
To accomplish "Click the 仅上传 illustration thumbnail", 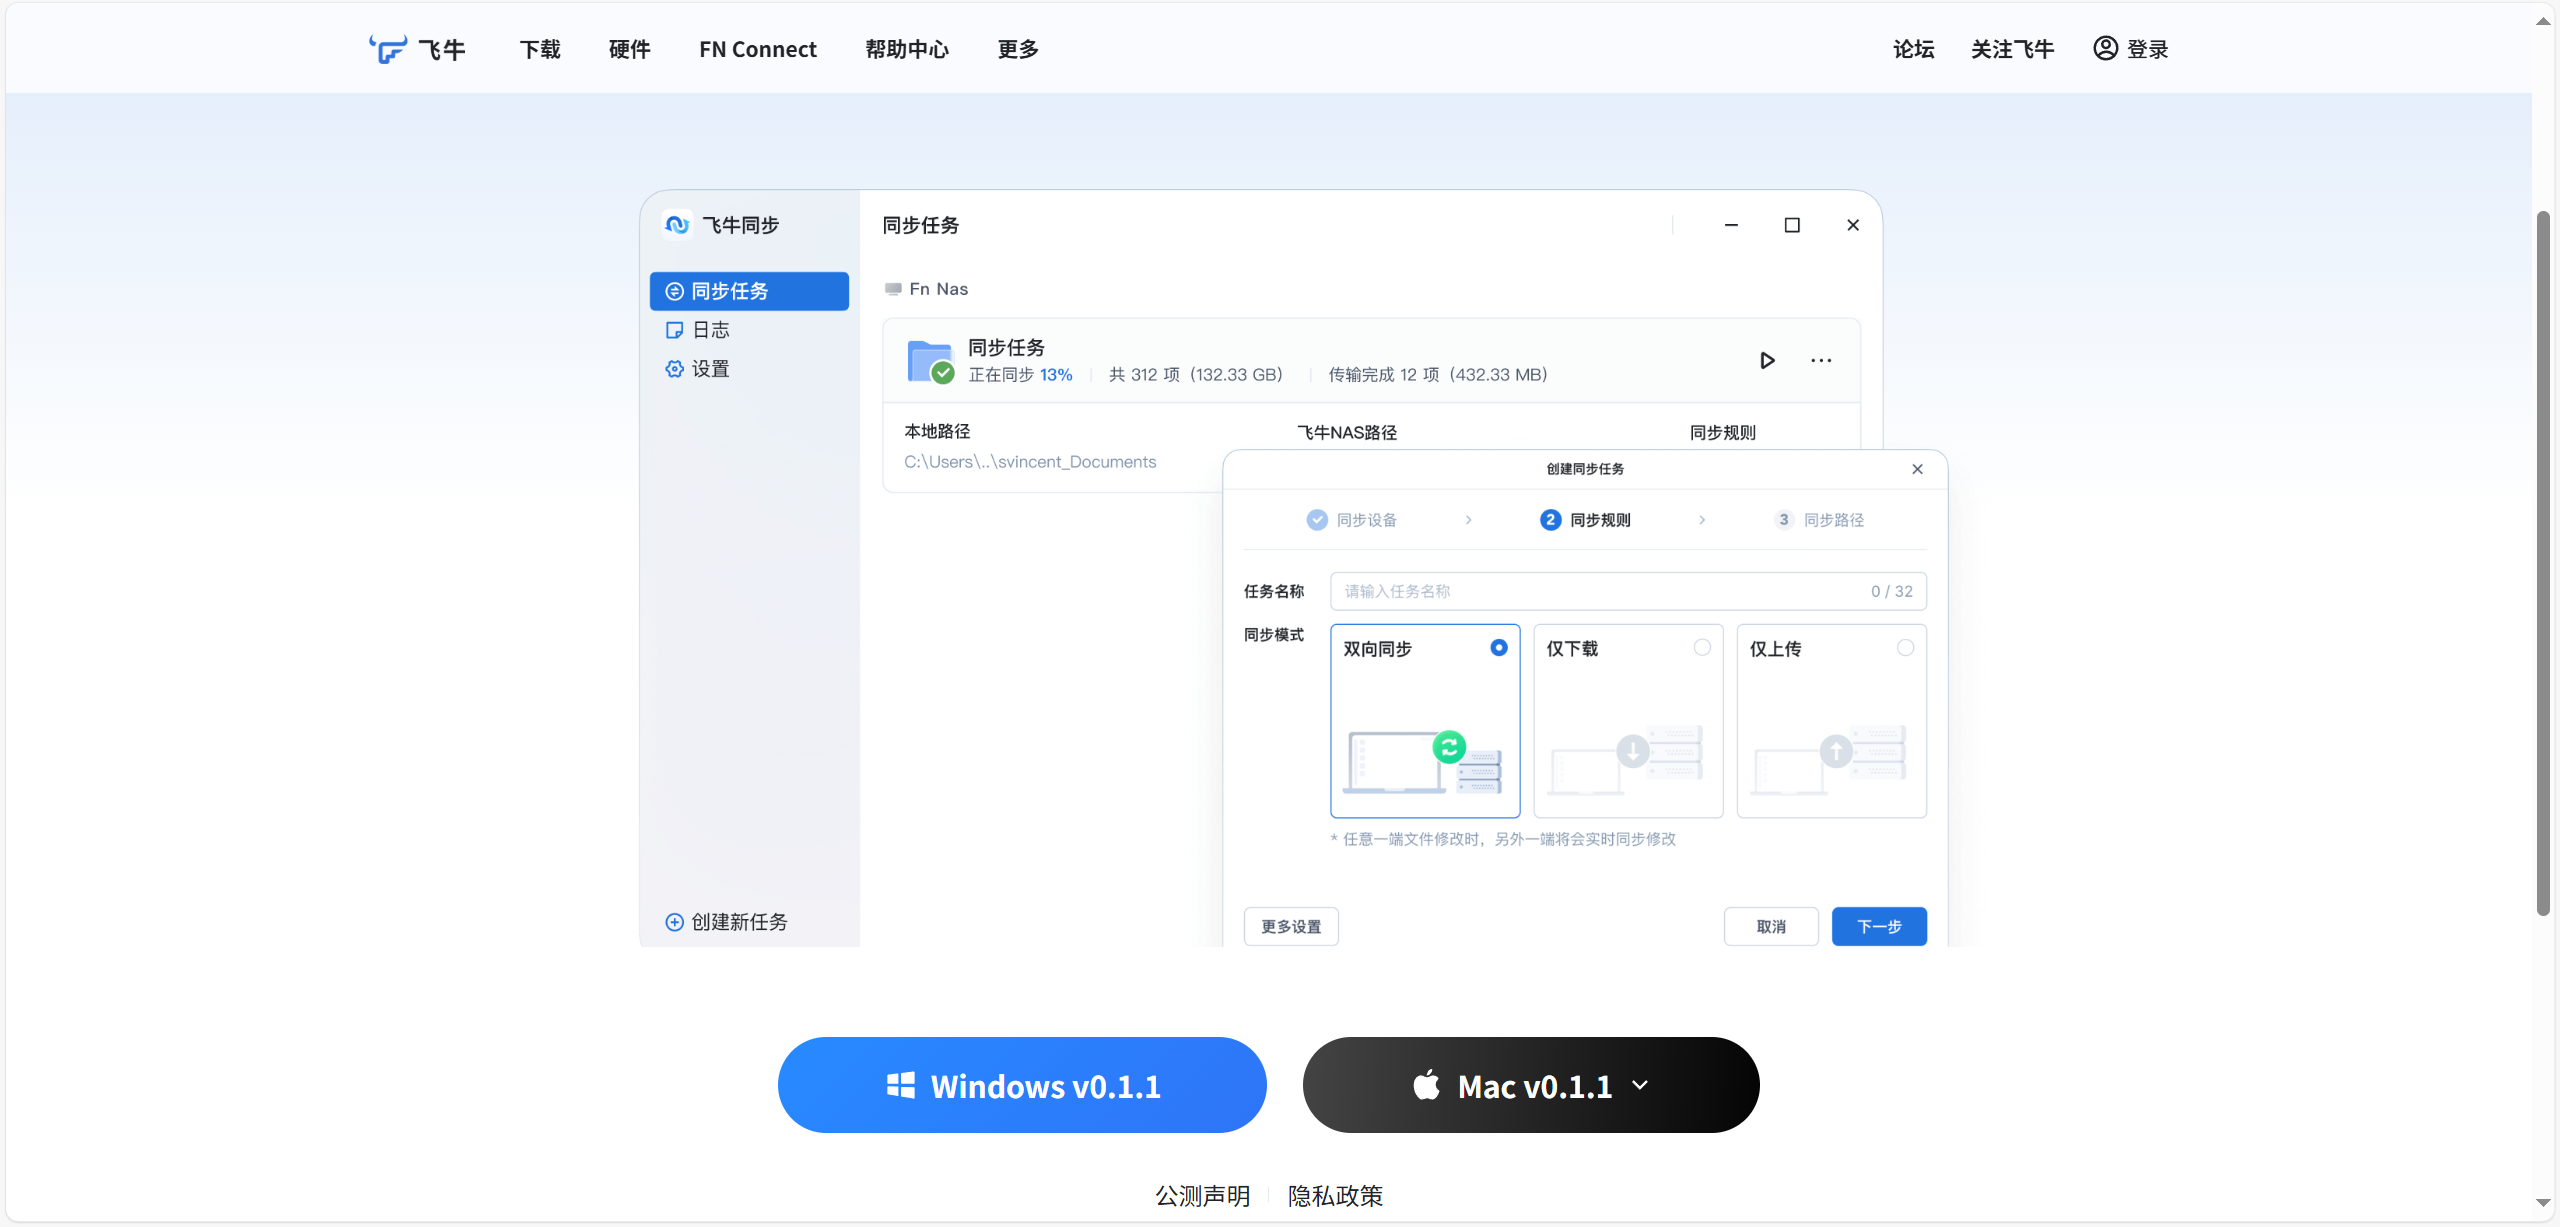I will tap(1829, 761).
